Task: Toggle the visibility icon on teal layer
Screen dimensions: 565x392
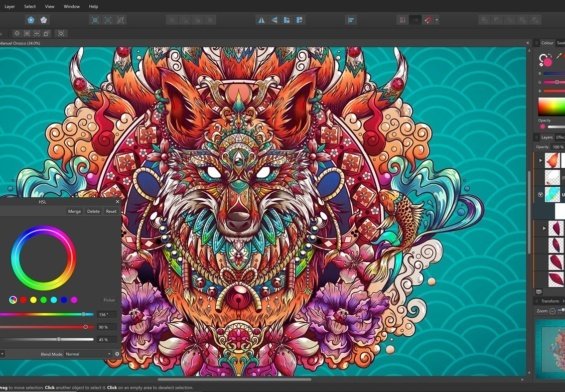Action: pos(540,195)
